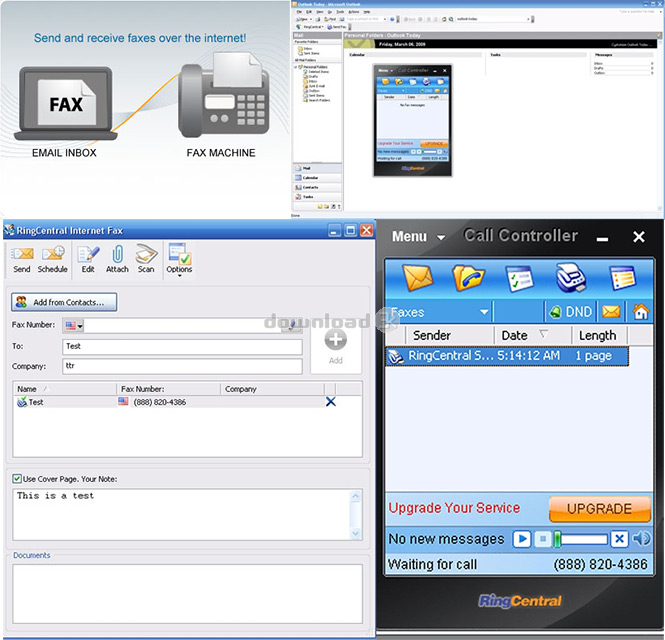Toggle DND do-not-disturb mode
Viewport: 665px width, 640px height.
[570, 312]
